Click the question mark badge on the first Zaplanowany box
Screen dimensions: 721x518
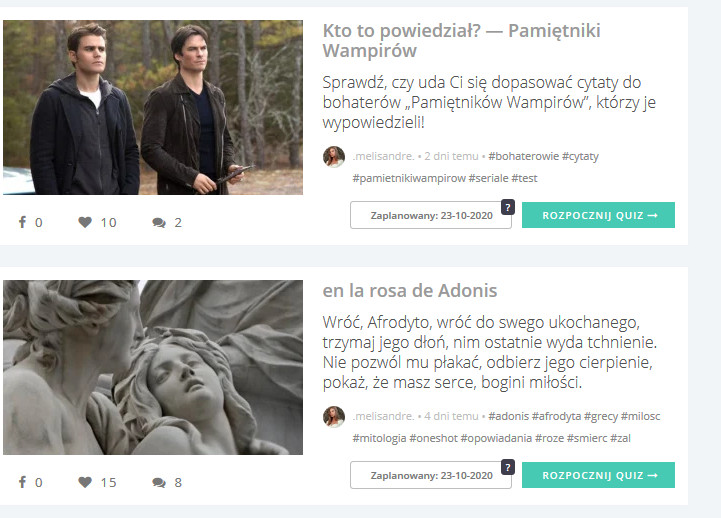click(x=508, y=207)
